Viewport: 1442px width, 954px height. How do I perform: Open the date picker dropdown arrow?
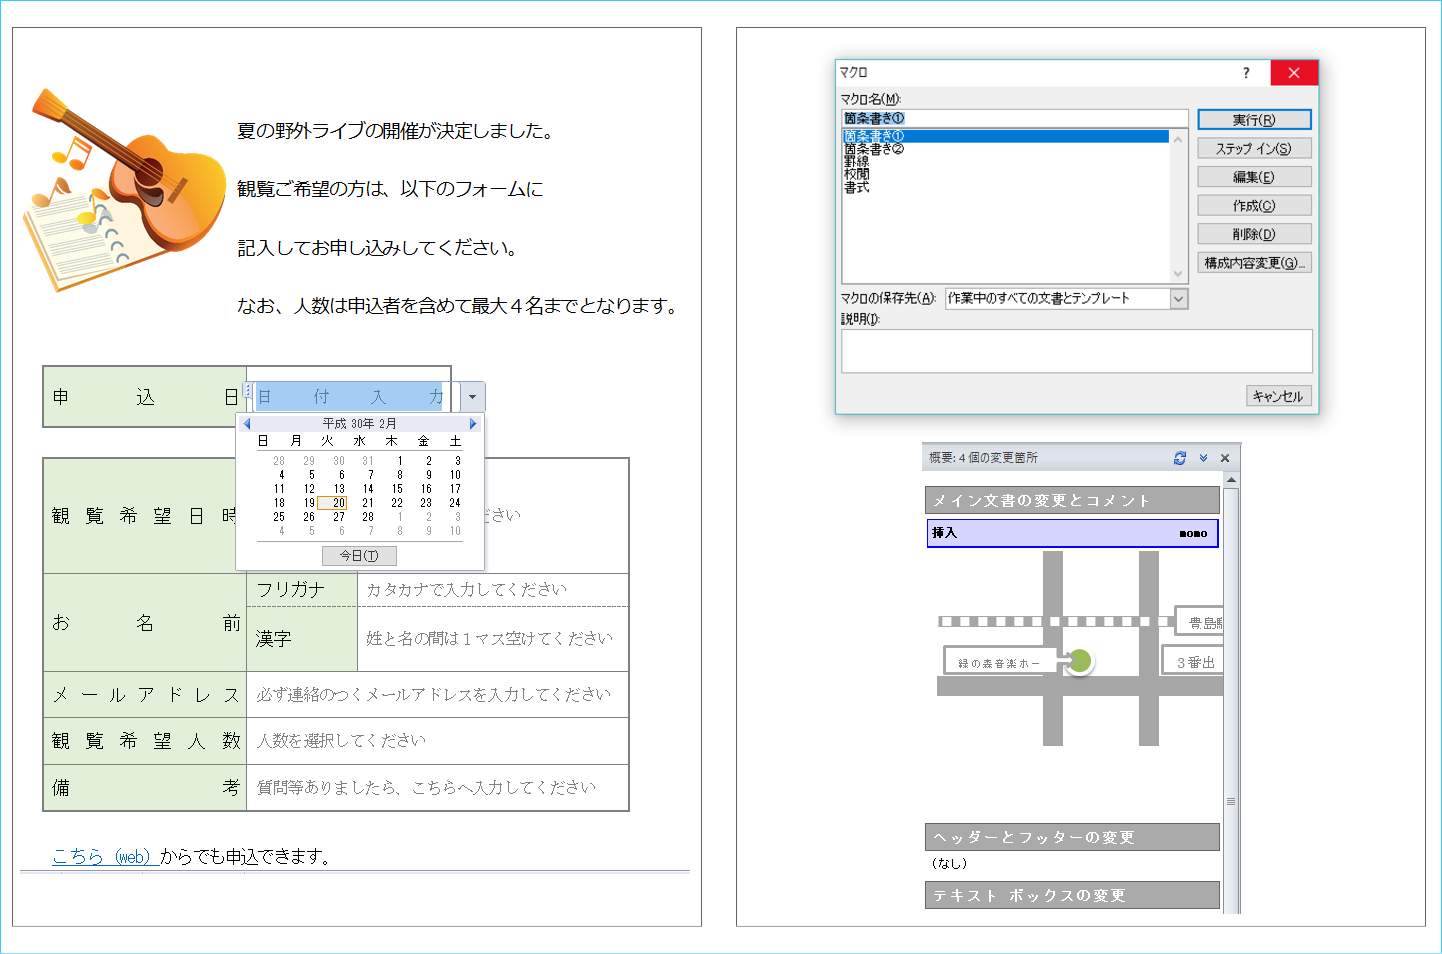point(473,397)
